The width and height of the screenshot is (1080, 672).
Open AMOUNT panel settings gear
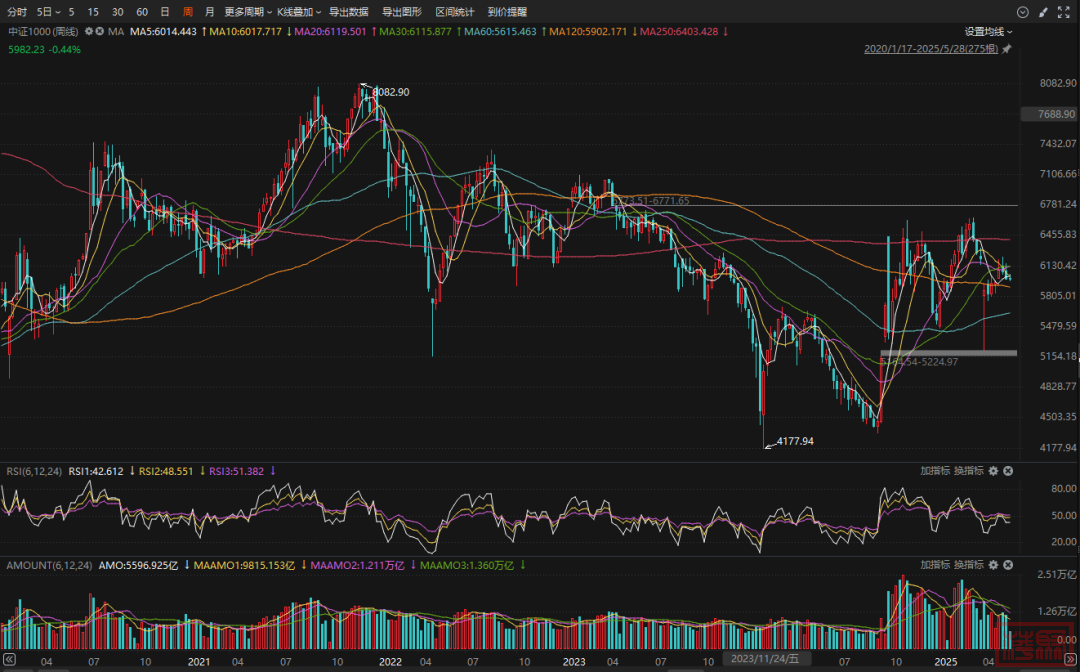point(993,565)
